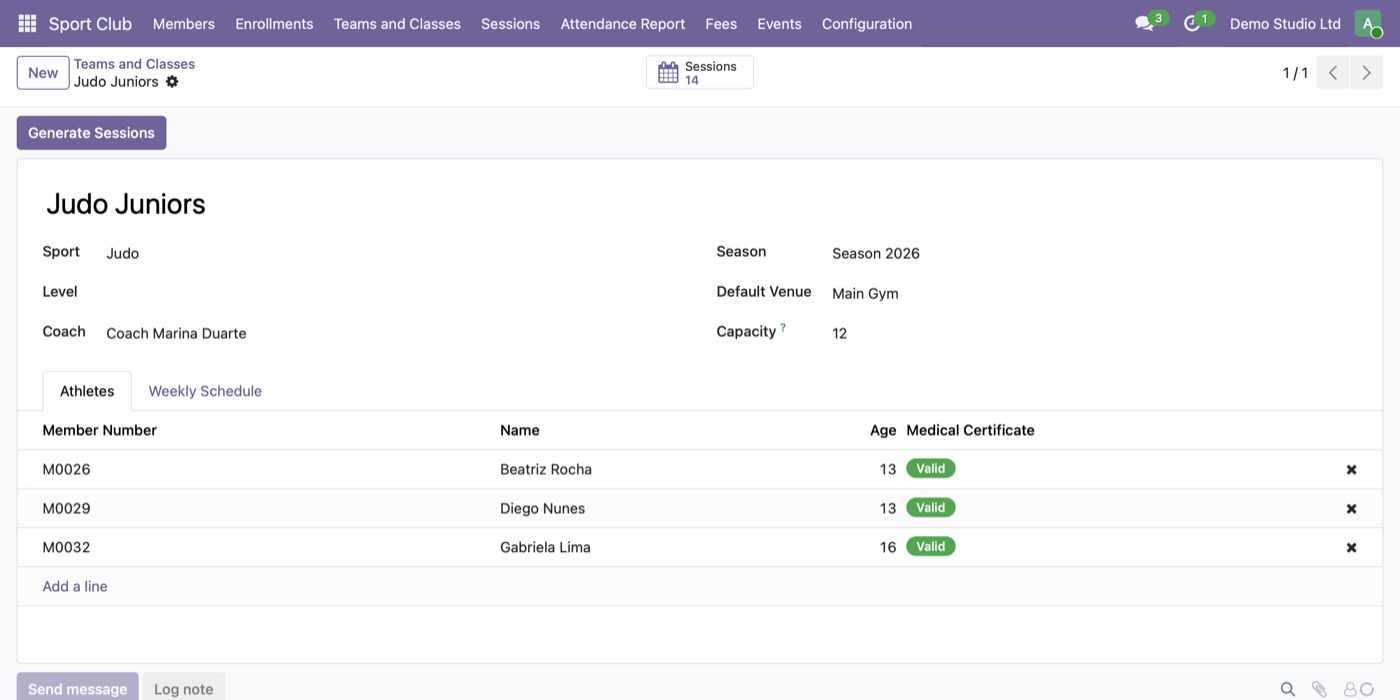Go to previous record arrow
This screenshot has width=1400, height=700.
[1333, 73]
